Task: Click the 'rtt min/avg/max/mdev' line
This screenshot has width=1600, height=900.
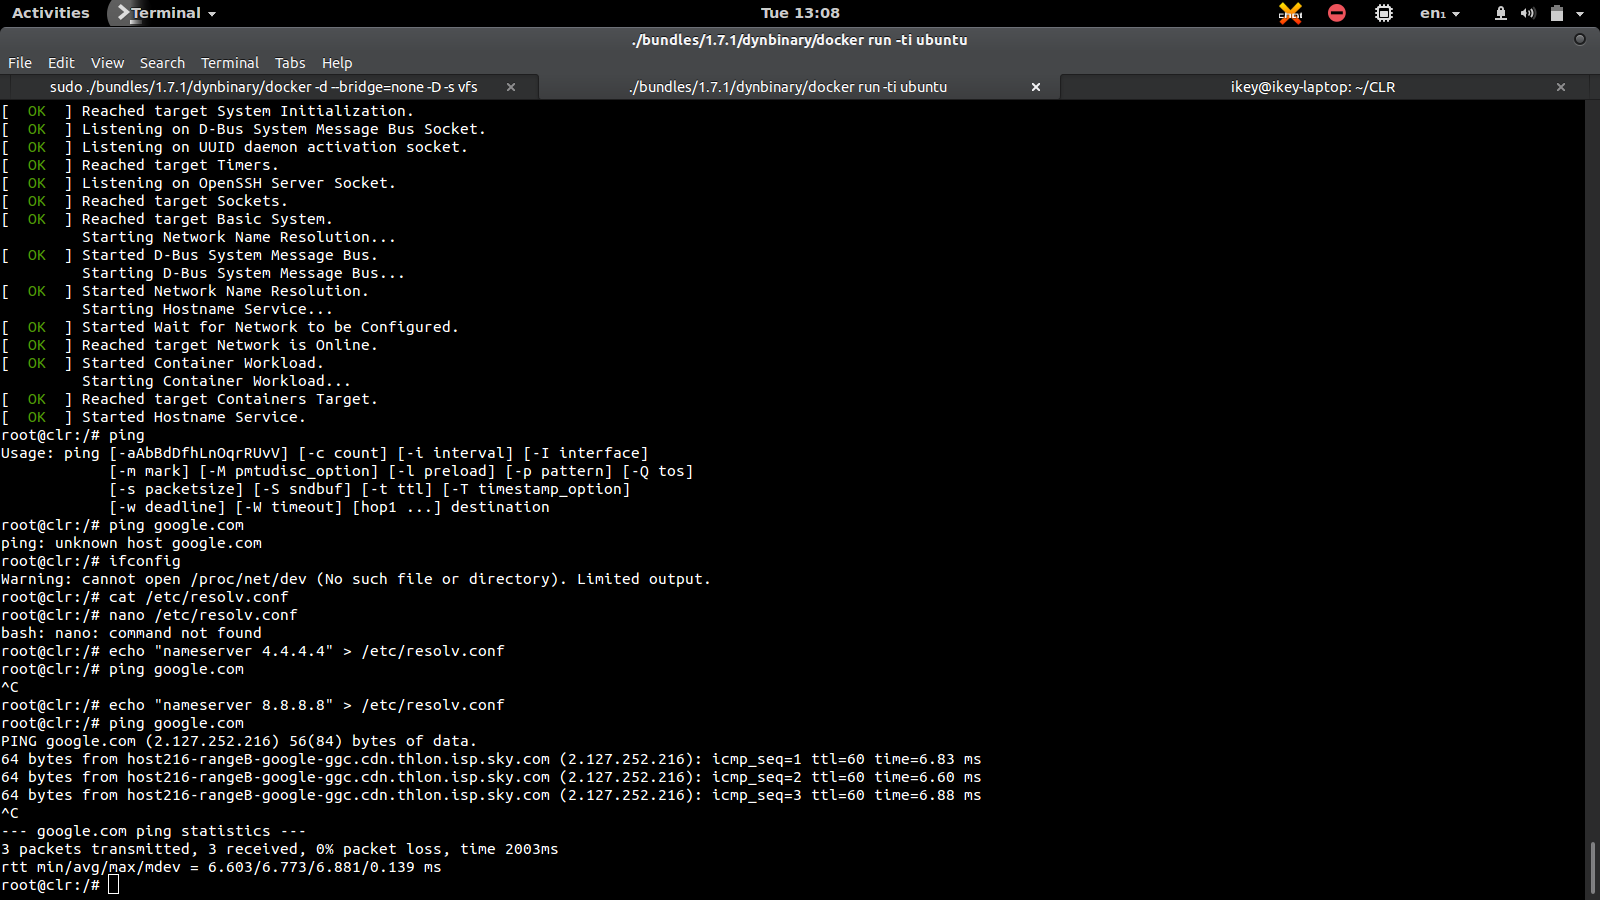Action: click(x=221, y=867)
